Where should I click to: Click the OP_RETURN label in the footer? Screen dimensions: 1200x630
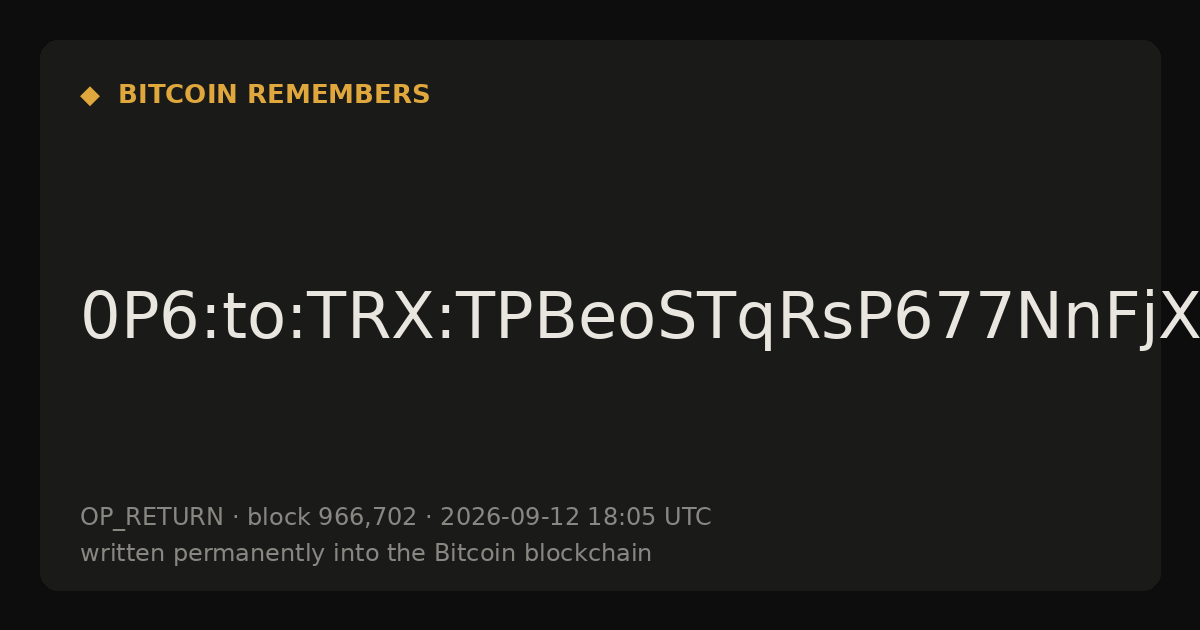coord(152,518)
